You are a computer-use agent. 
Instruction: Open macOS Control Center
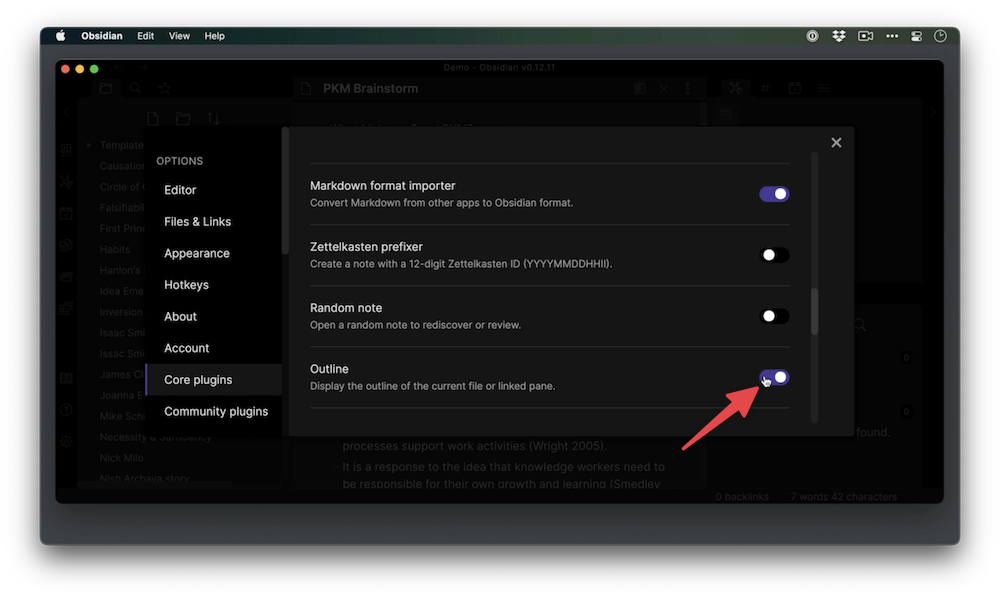916,36
